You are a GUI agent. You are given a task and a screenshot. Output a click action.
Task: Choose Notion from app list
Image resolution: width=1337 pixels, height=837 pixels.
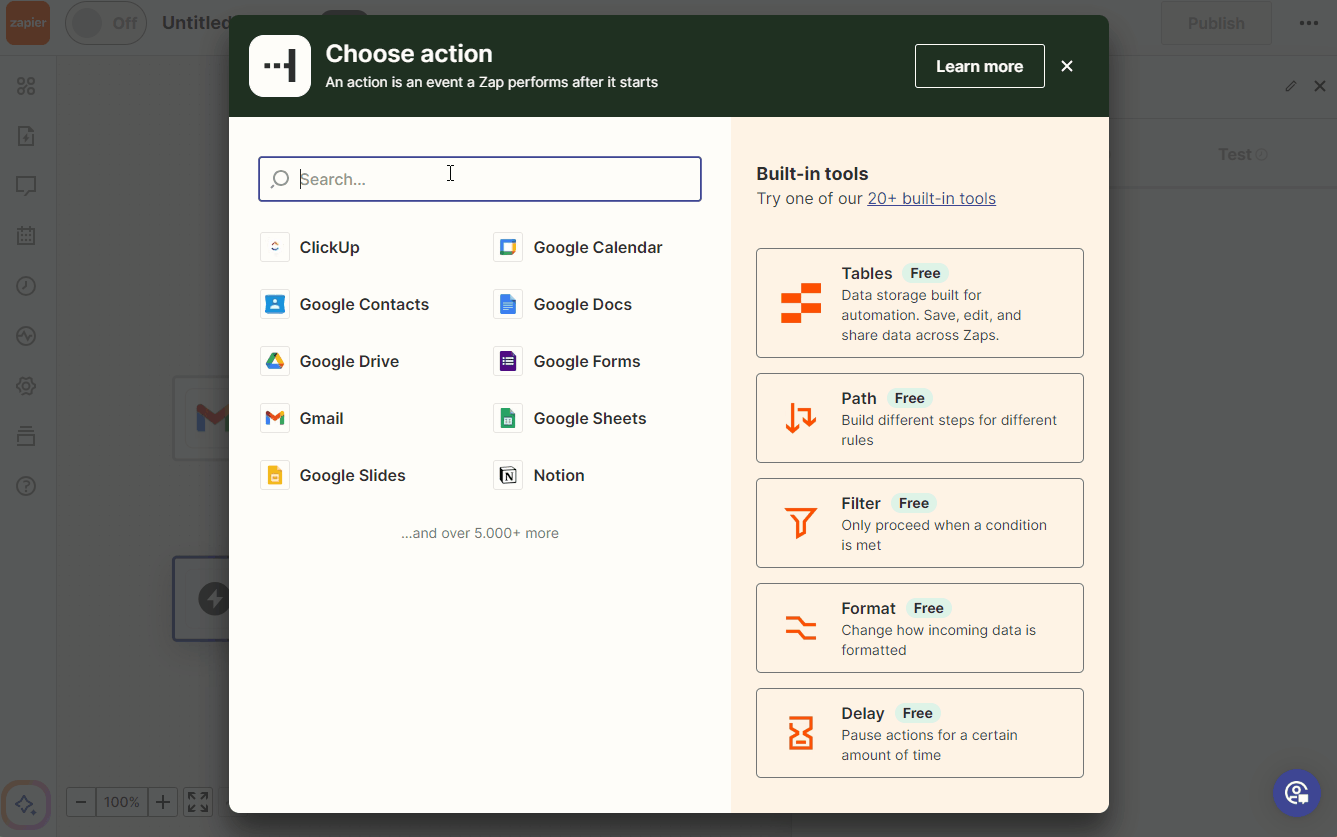[539, 475]
